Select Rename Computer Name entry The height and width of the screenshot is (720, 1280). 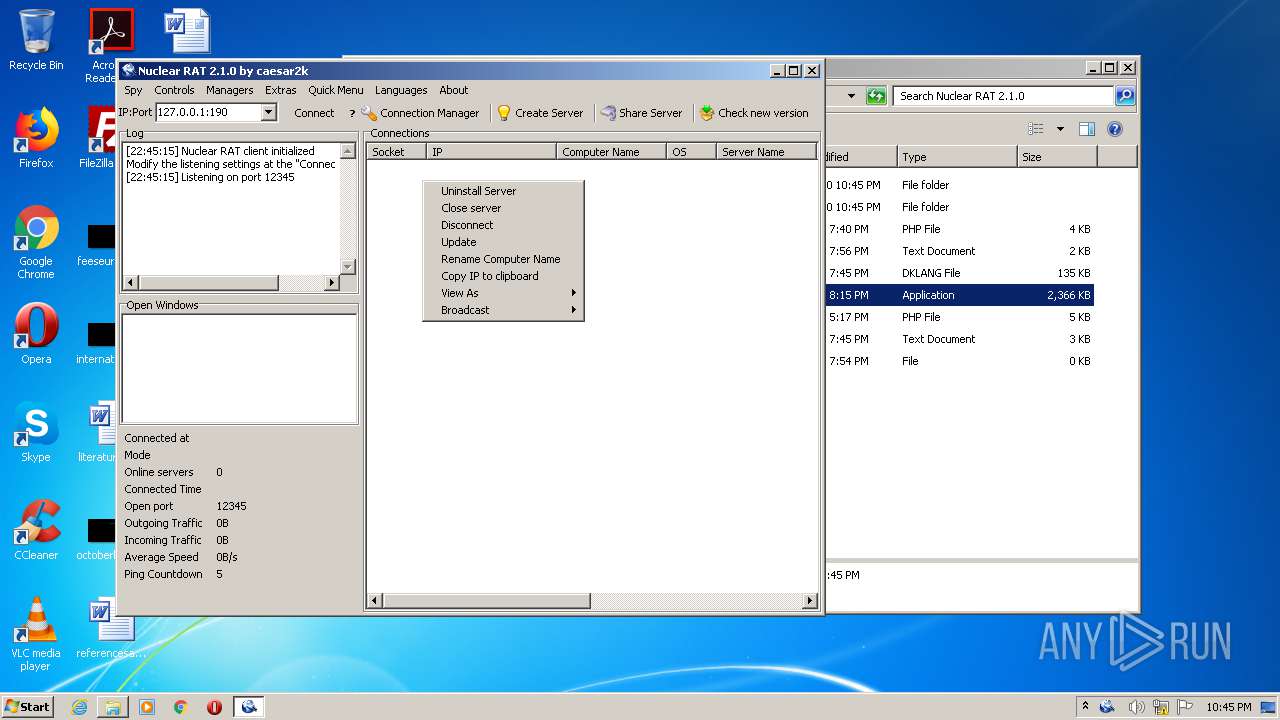click(503, 259)
